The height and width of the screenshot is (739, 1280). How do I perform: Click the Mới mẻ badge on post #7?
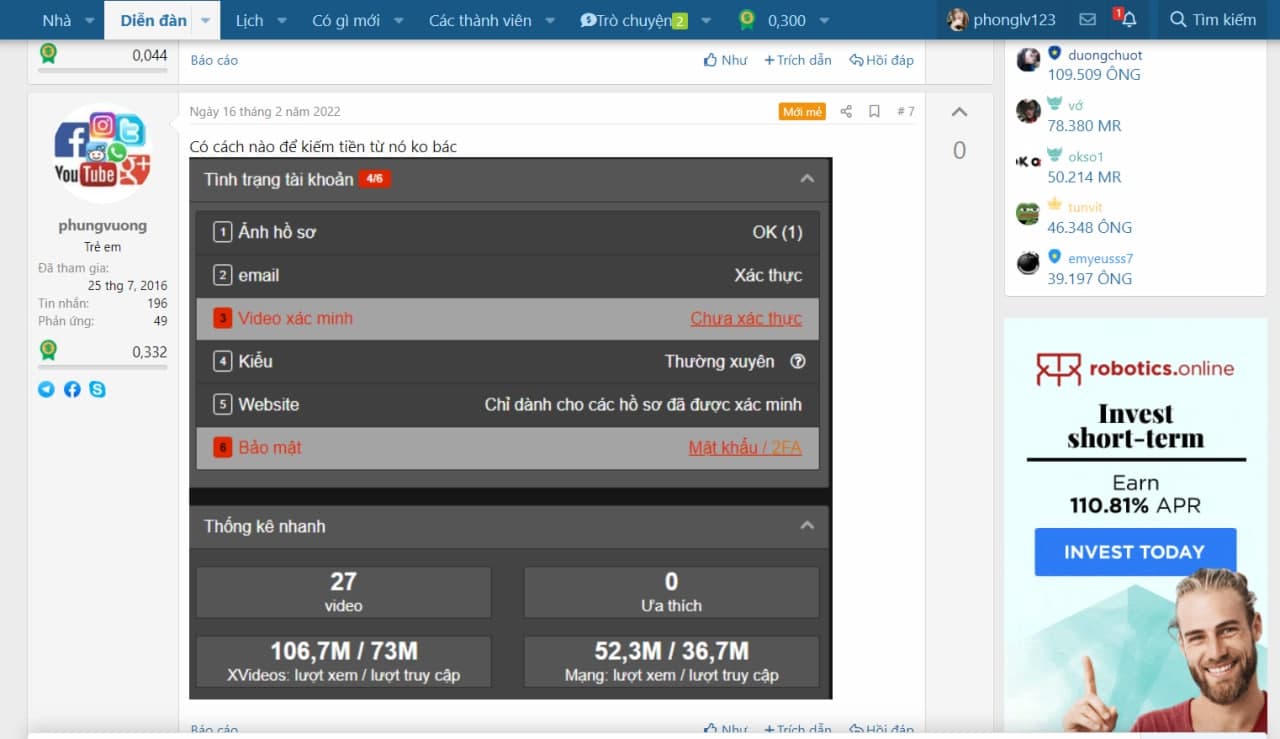(x=802, y=112)
